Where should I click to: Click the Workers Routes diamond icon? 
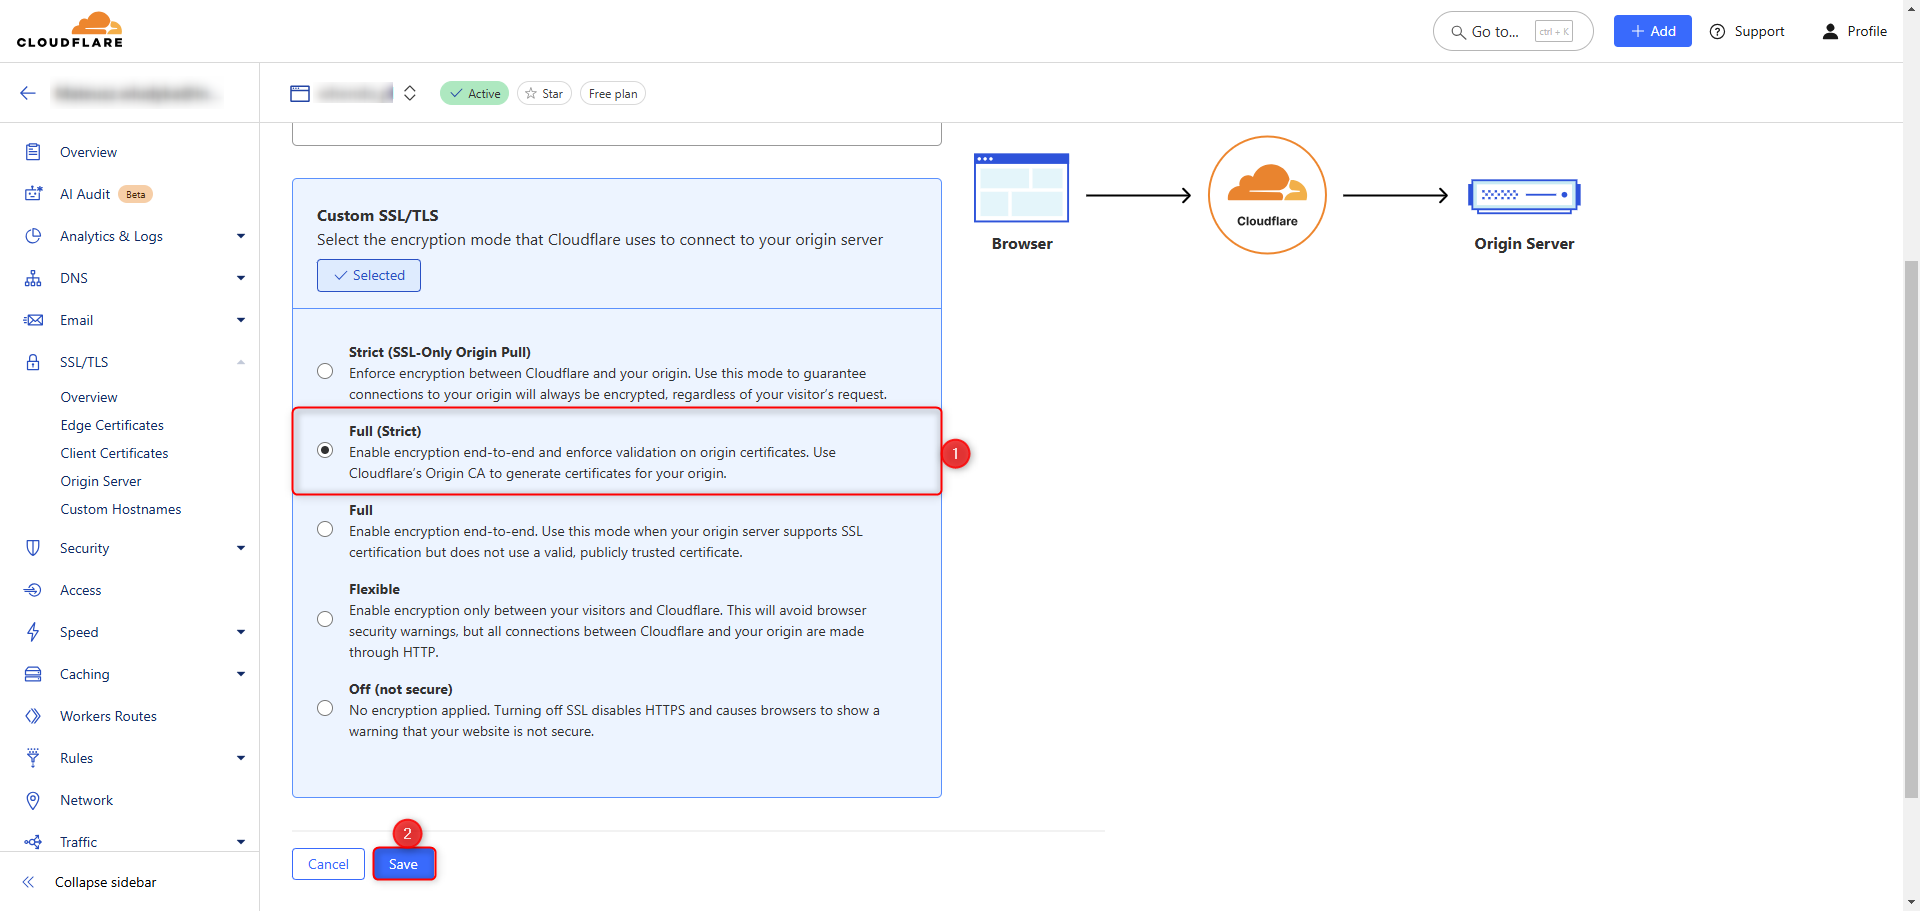[33, 716]
